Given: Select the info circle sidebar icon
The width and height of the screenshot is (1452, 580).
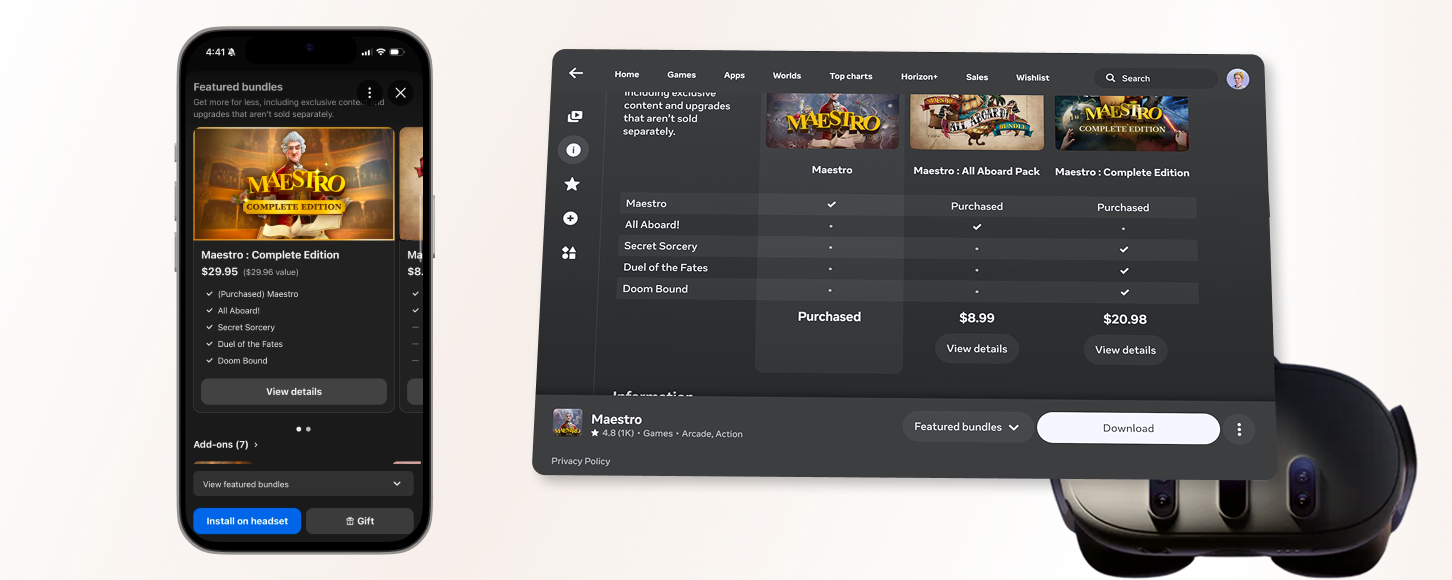Looking at the screenshot, I should 573,150.
